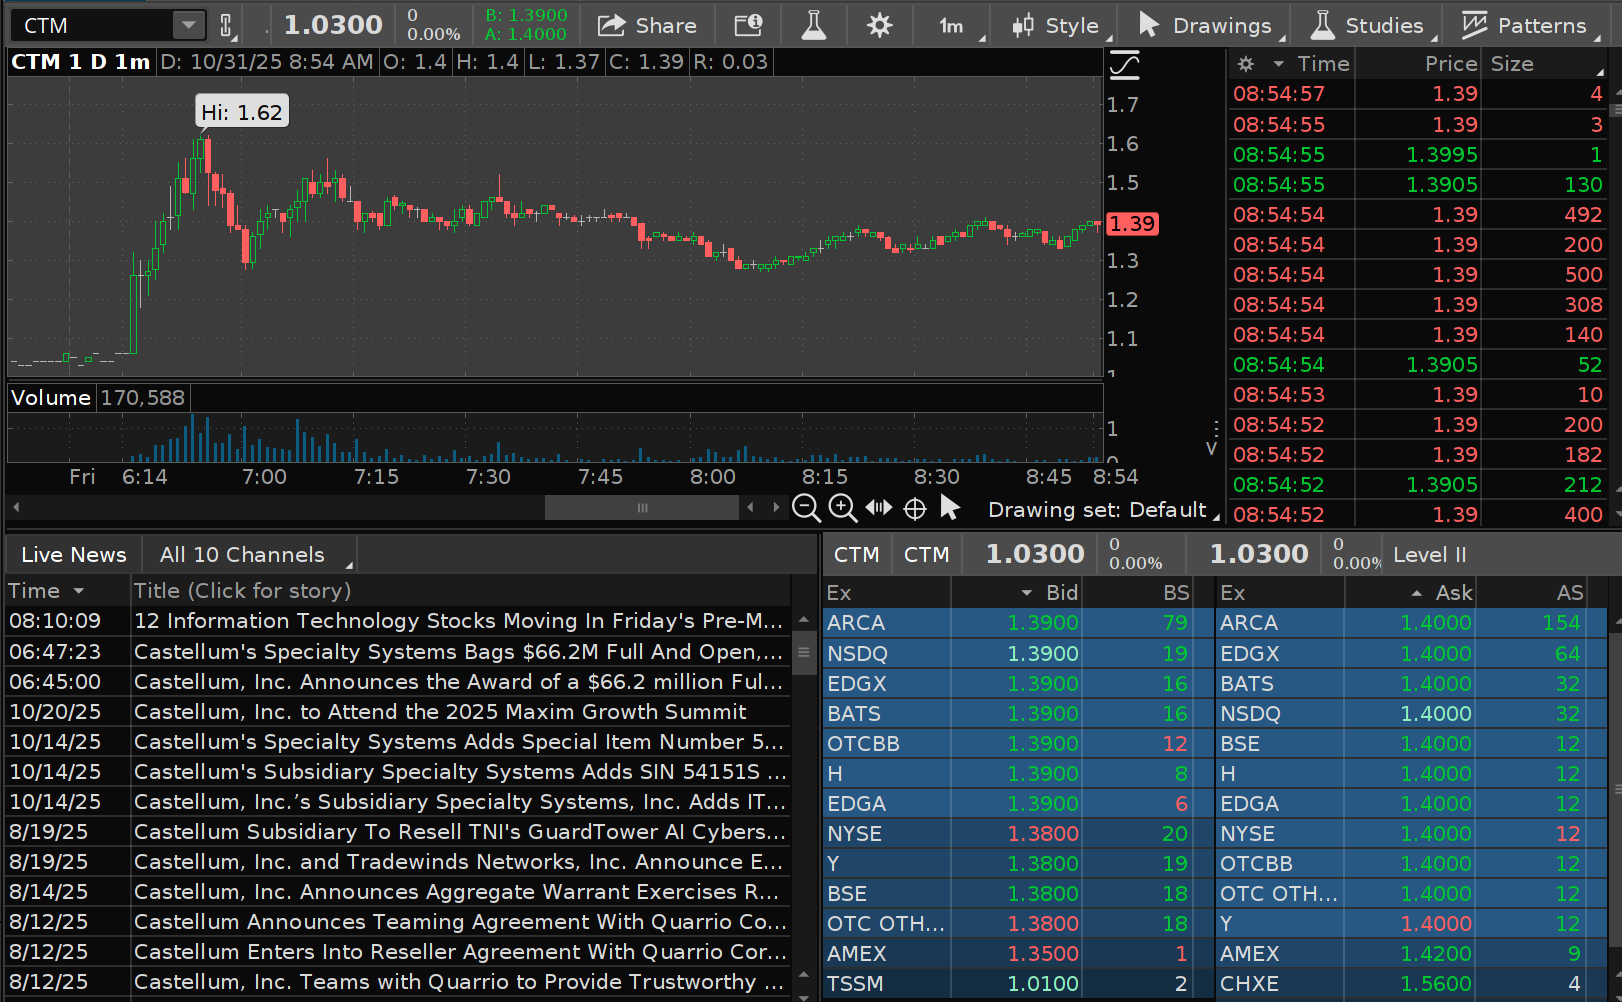Select the Level II label
The image size is (1622, 1002).
click(x=1430, y=555)
